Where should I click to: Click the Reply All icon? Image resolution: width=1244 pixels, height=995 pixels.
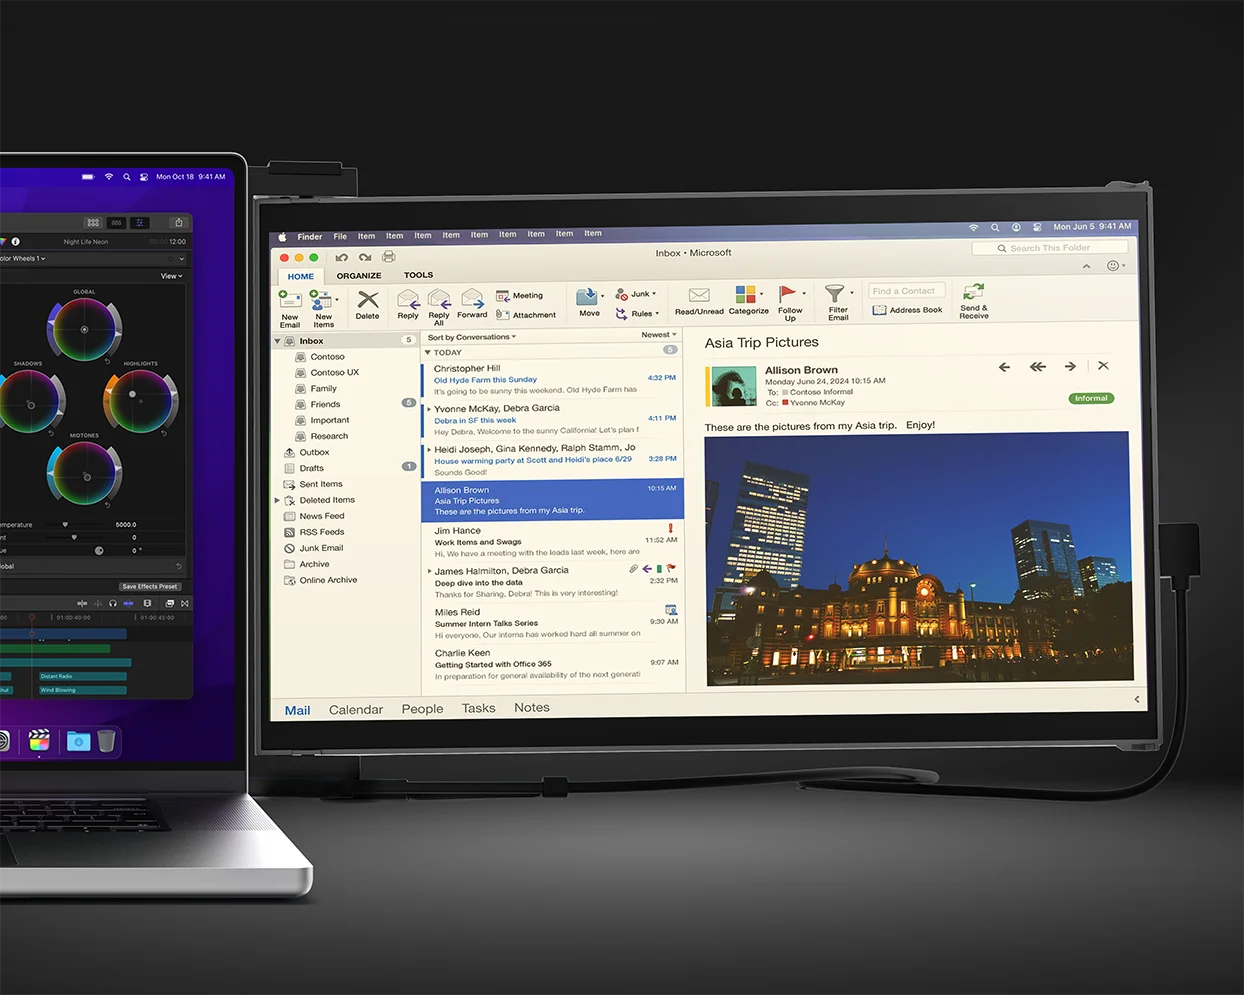click(x=439, y=300)
